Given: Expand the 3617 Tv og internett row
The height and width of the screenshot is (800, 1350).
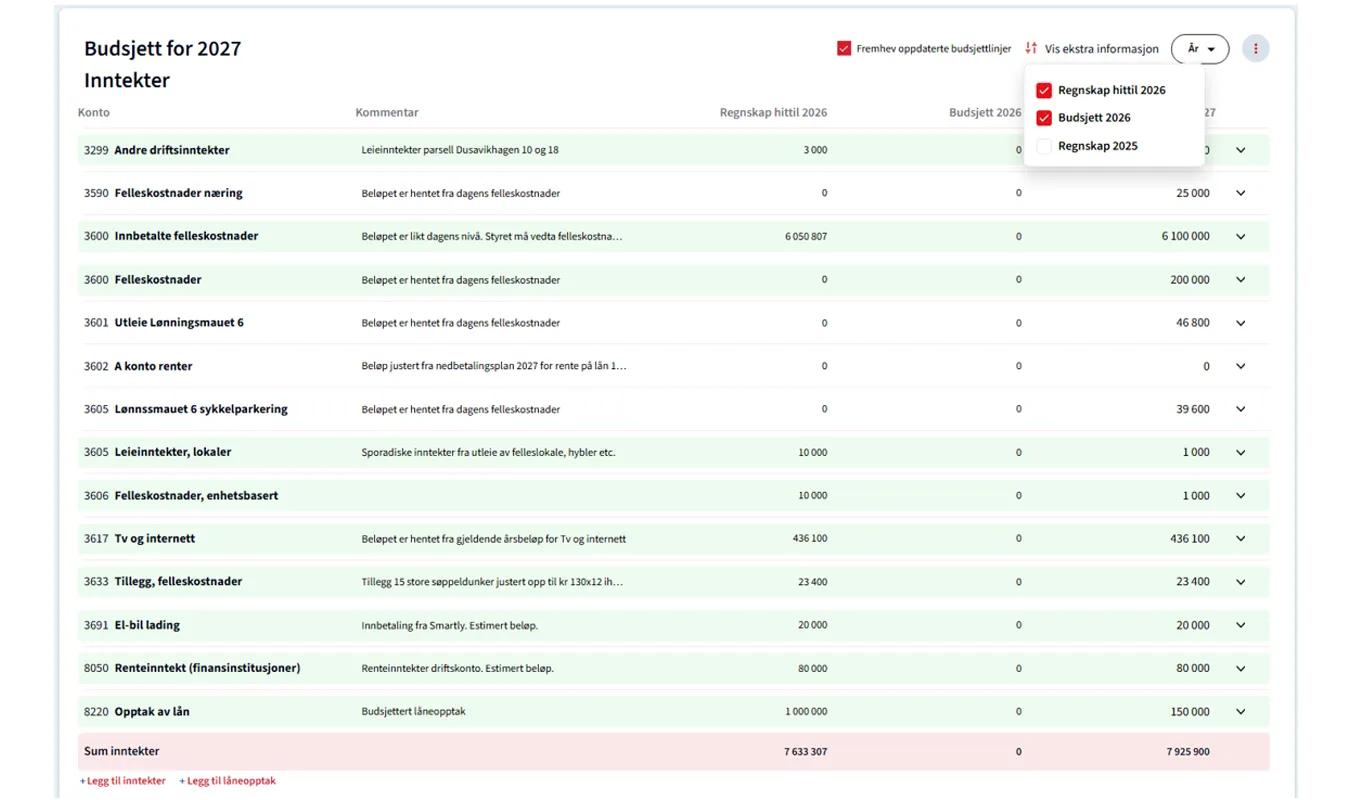Looking at the screenshot, I should [x=1241, y=538].
